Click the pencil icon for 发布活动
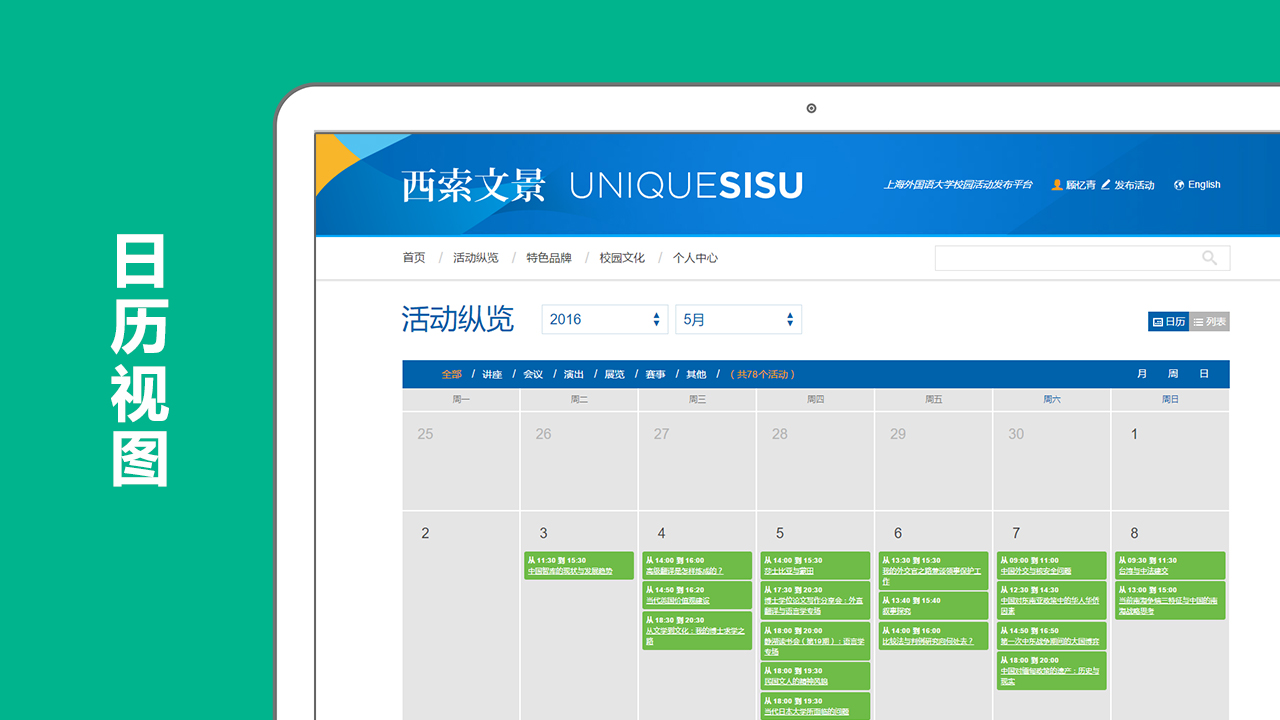1280x720 pixels. [x=1106, y=185]
